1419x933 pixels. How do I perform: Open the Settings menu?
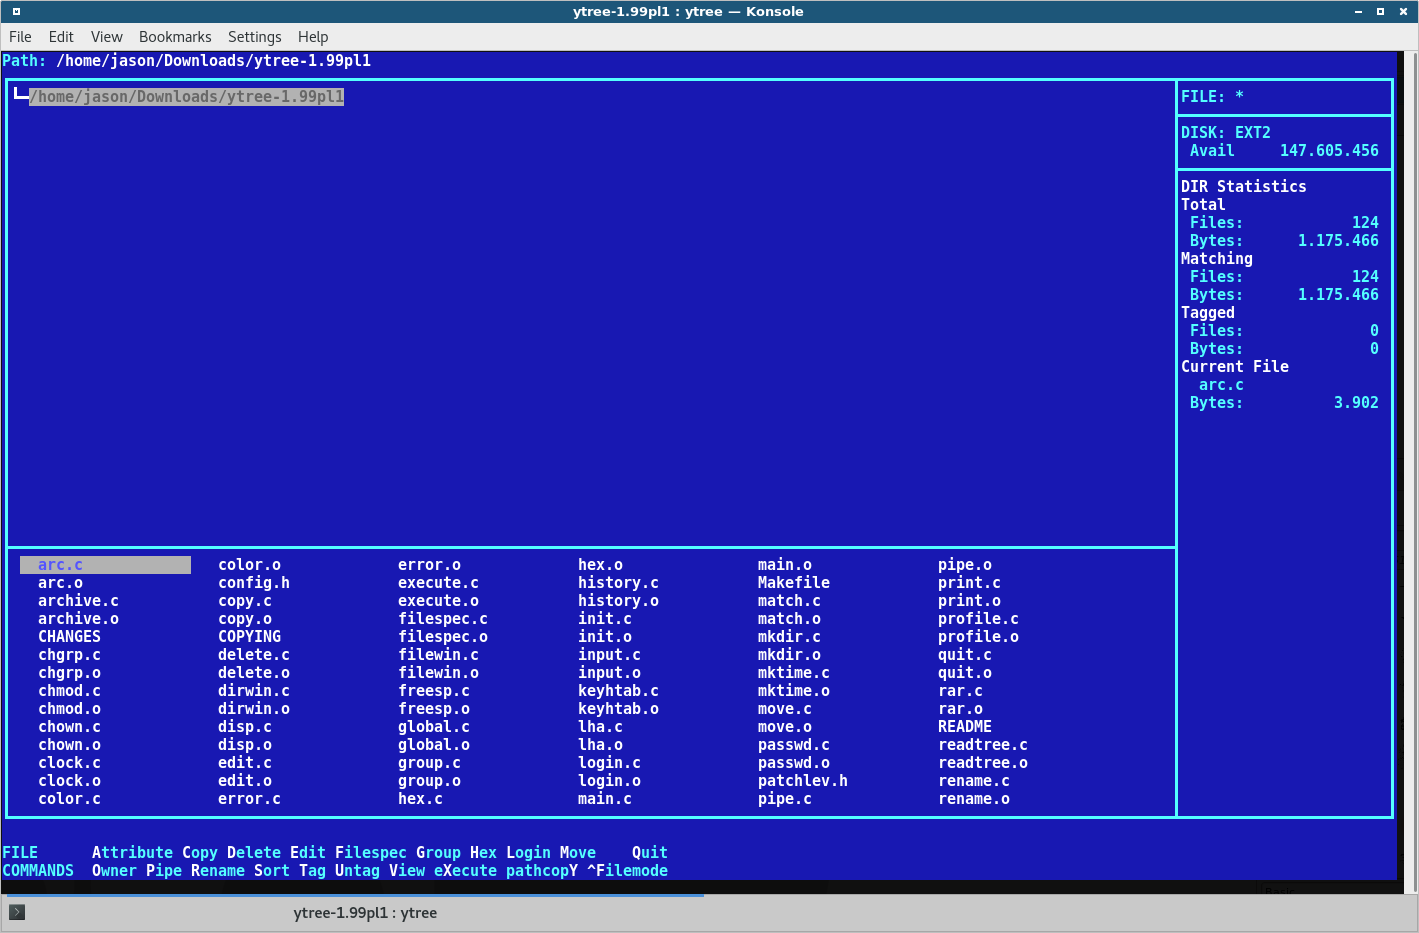(255, 37)
